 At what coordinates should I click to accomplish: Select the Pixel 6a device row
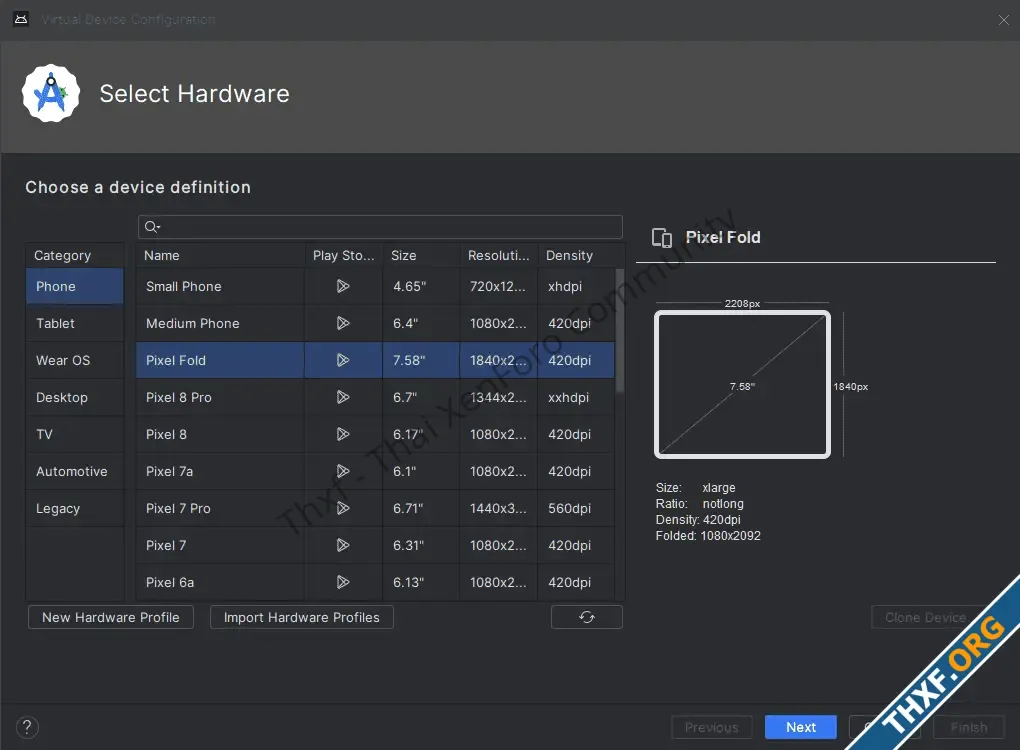375,582
